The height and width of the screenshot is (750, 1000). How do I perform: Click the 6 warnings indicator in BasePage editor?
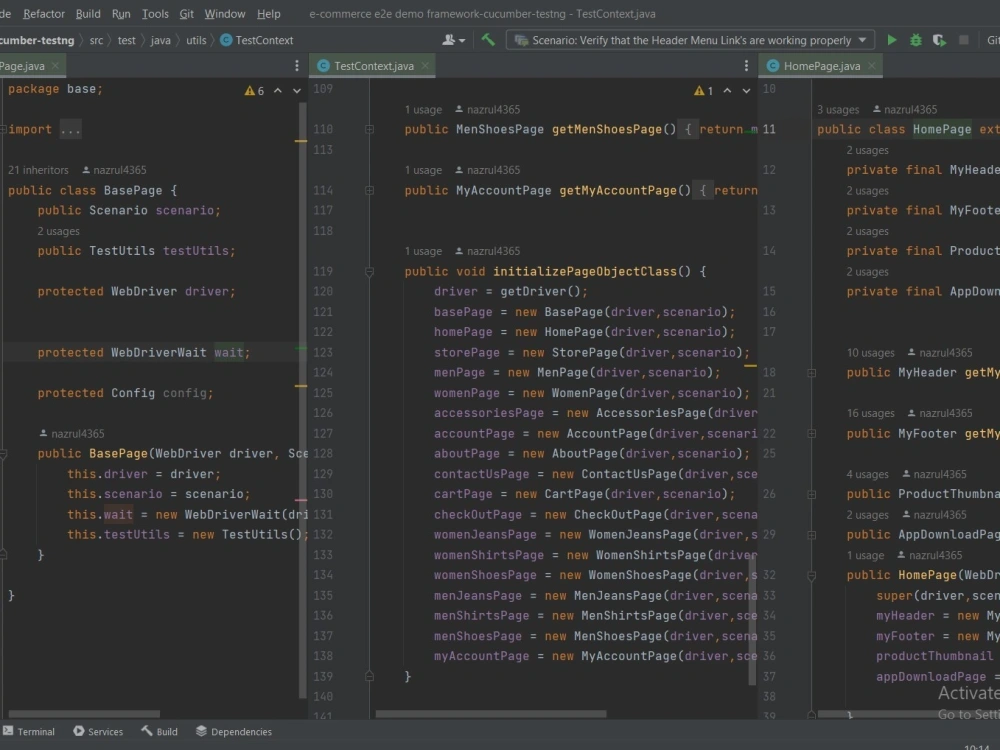(x=252, y=90)
